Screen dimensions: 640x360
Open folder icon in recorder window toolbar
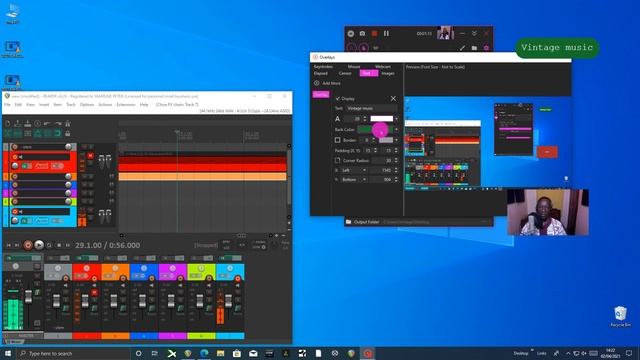474,48
